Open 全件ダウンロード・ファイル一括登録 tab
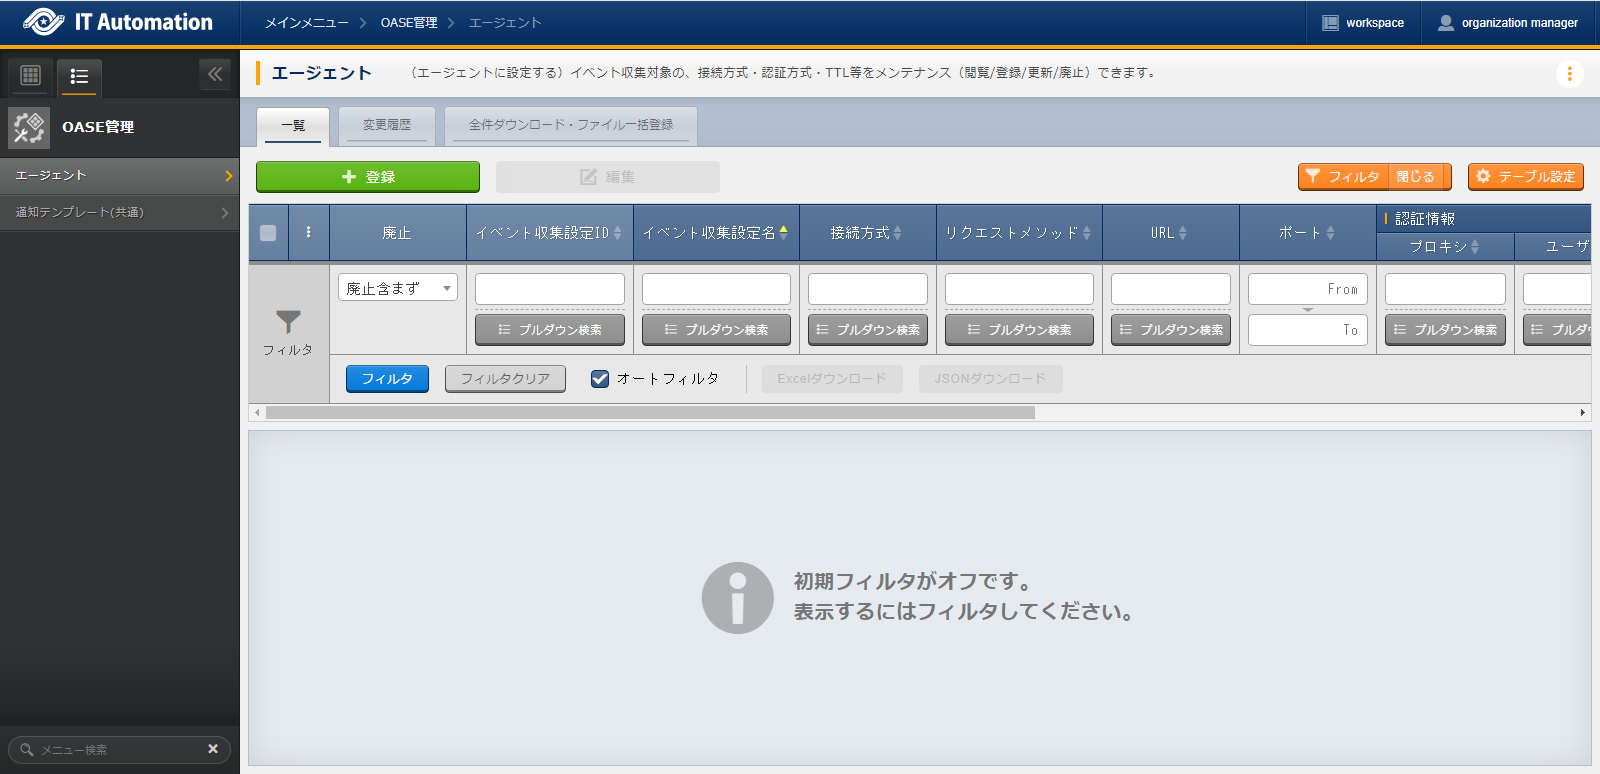Image resolution: width=1600 pixels, height=774 pixels. 570,125
